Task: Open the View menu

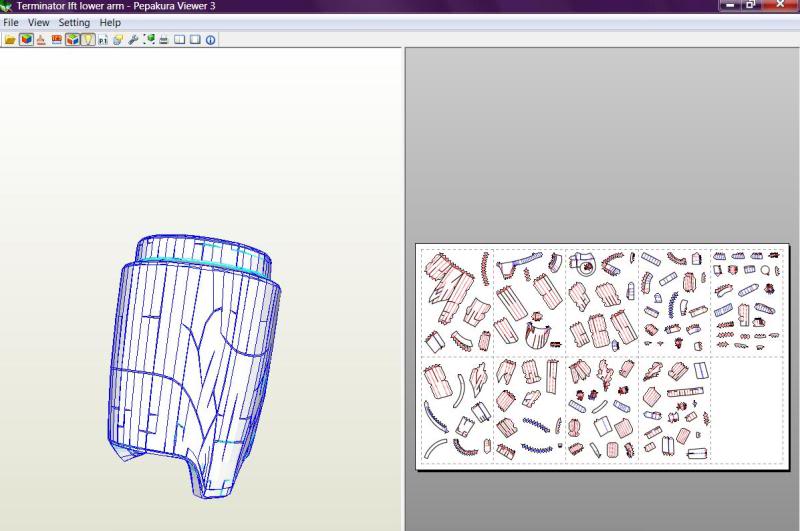Action: (x=39, y=22)
